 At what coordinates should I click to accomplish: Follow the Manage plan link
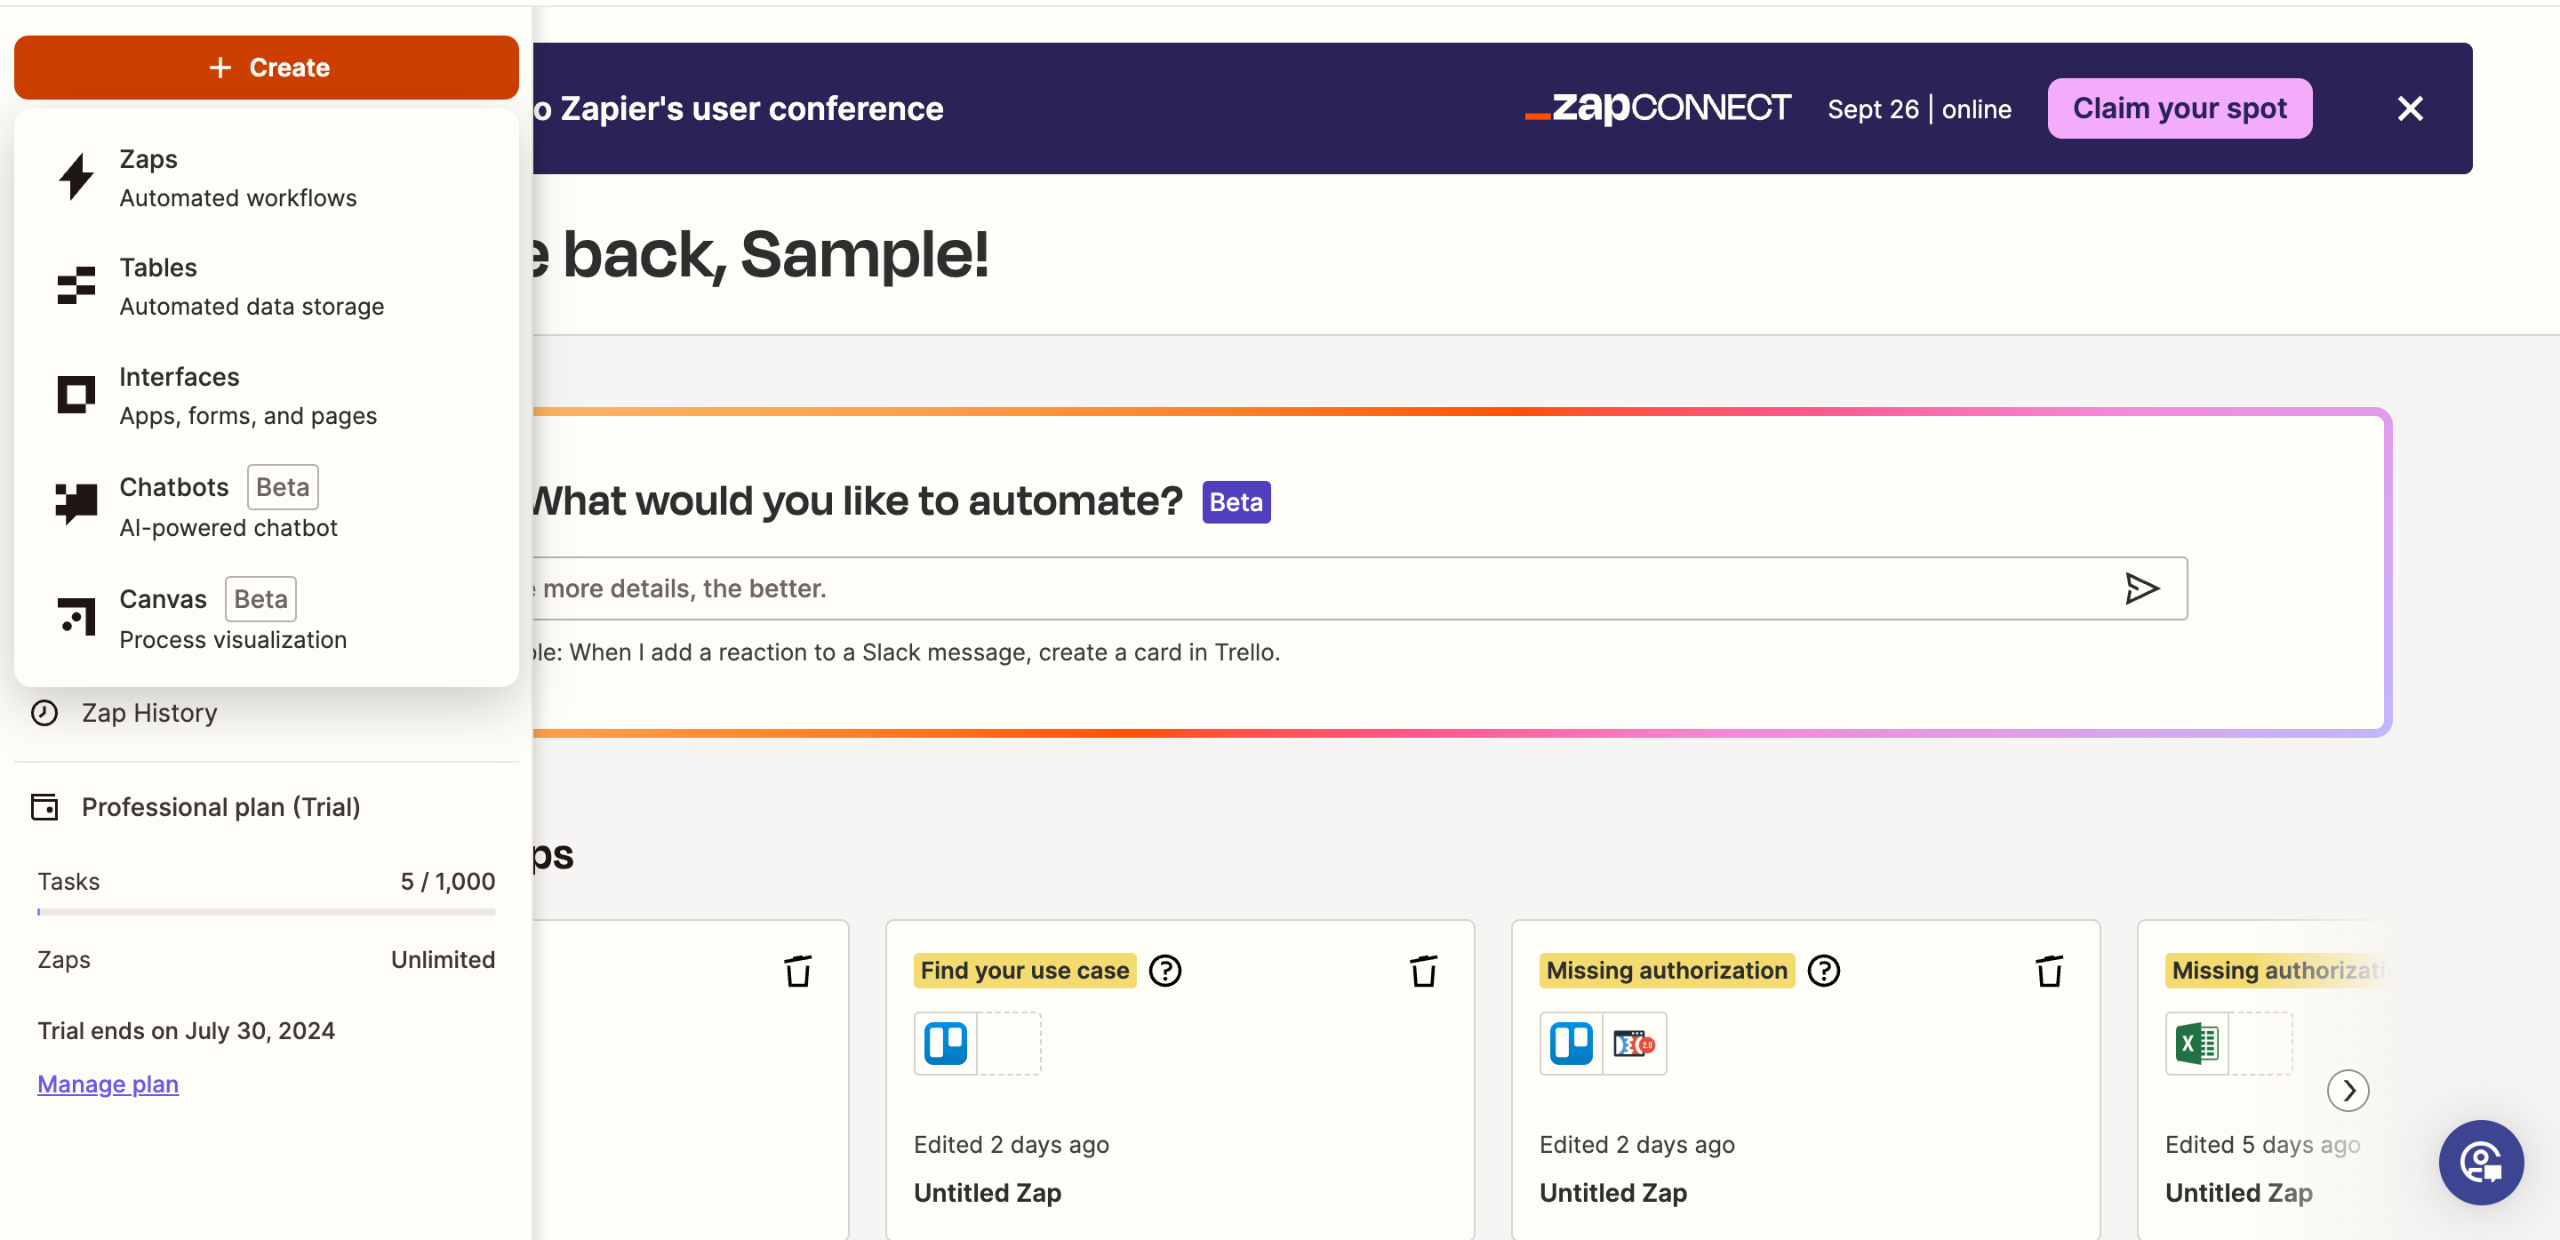pyautogui.click(x=108, y=1084)
